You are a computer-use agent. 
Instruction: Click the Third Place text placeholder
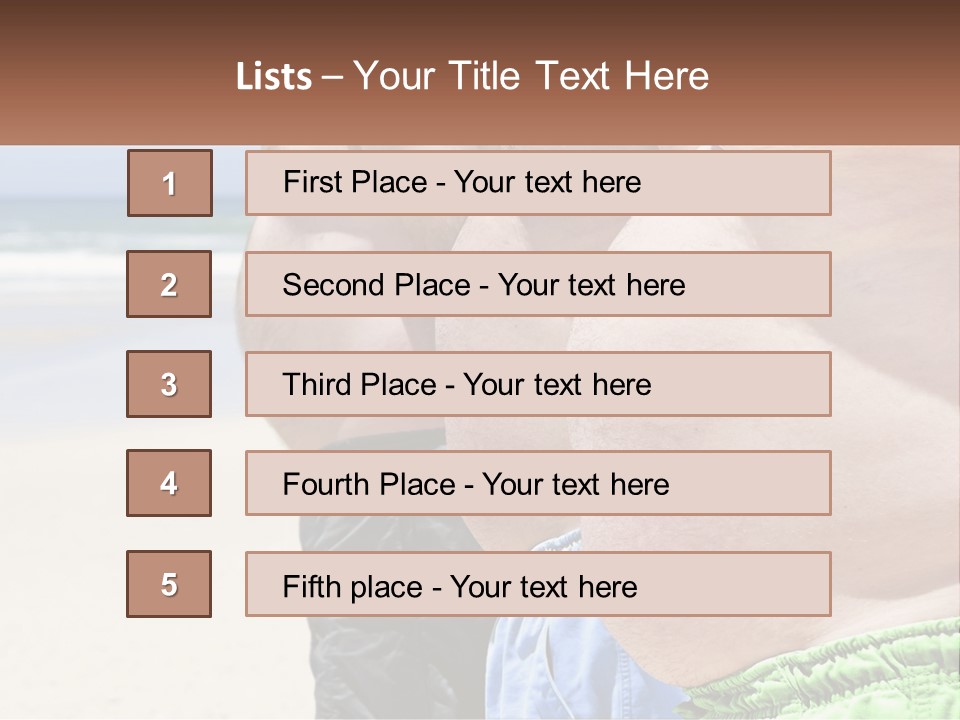[538, 384]
